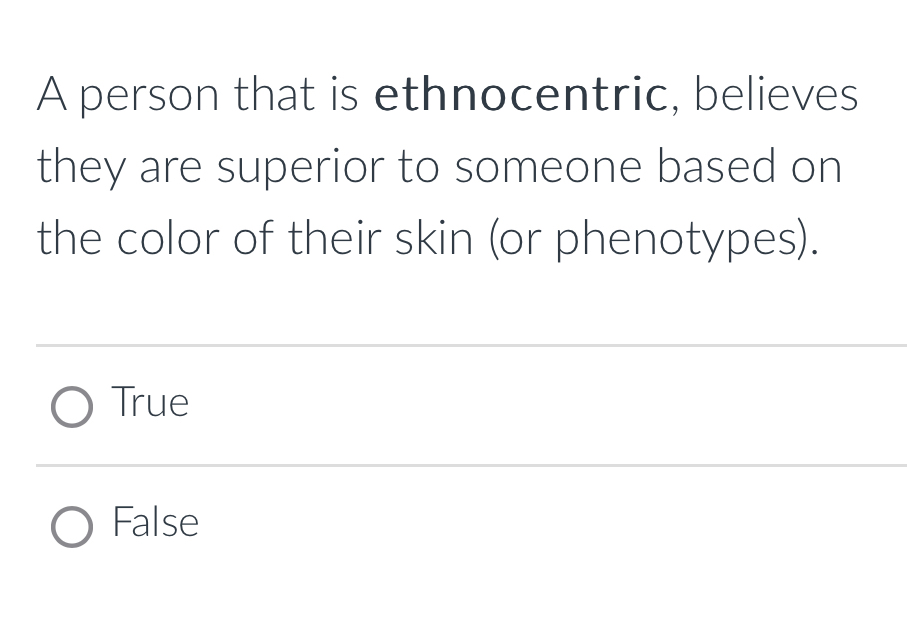Choose False for the ethnocentric question
Screen dimensions: 907x631
point(71,526)
